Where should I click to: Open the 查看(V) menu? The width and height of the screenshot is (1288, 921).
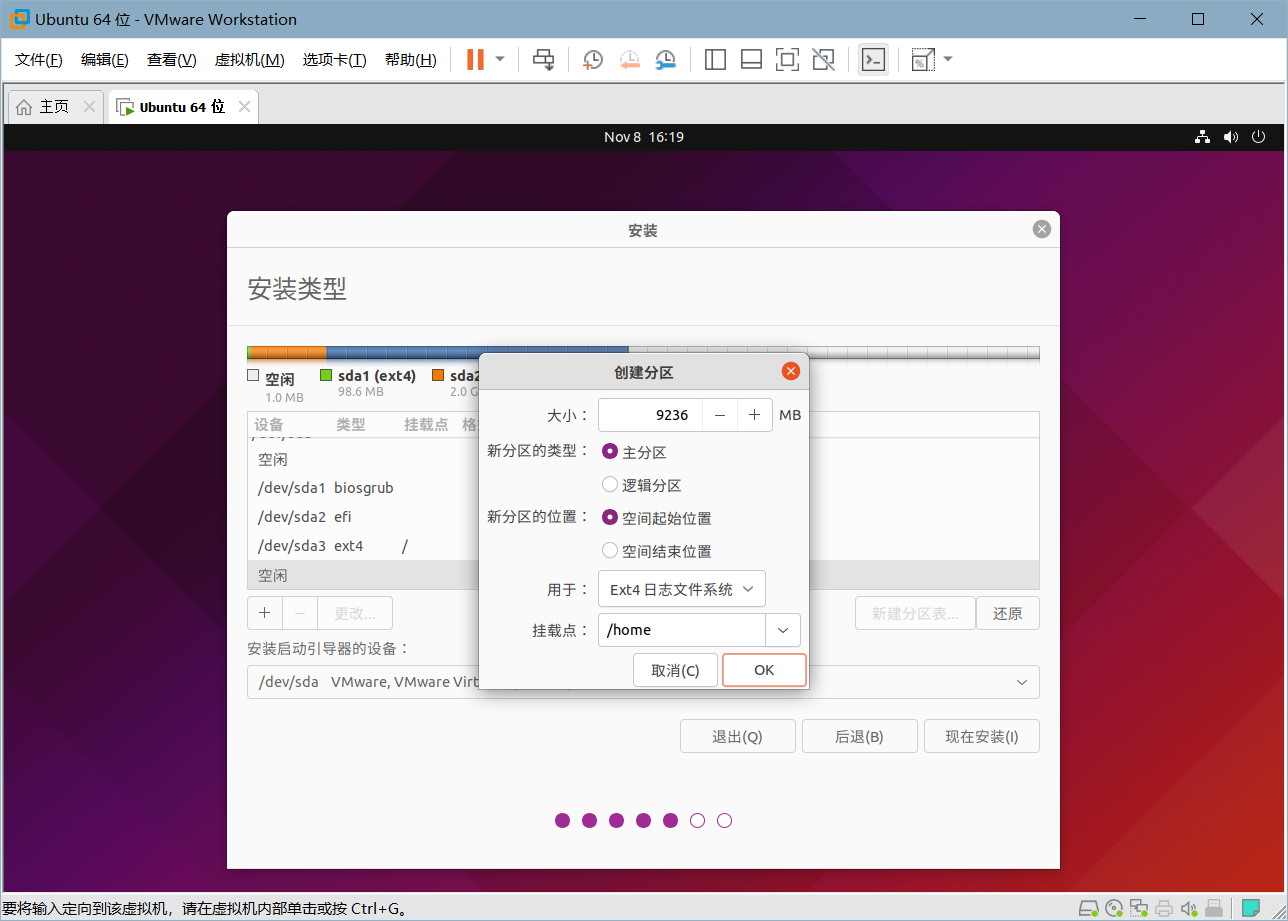172,60
